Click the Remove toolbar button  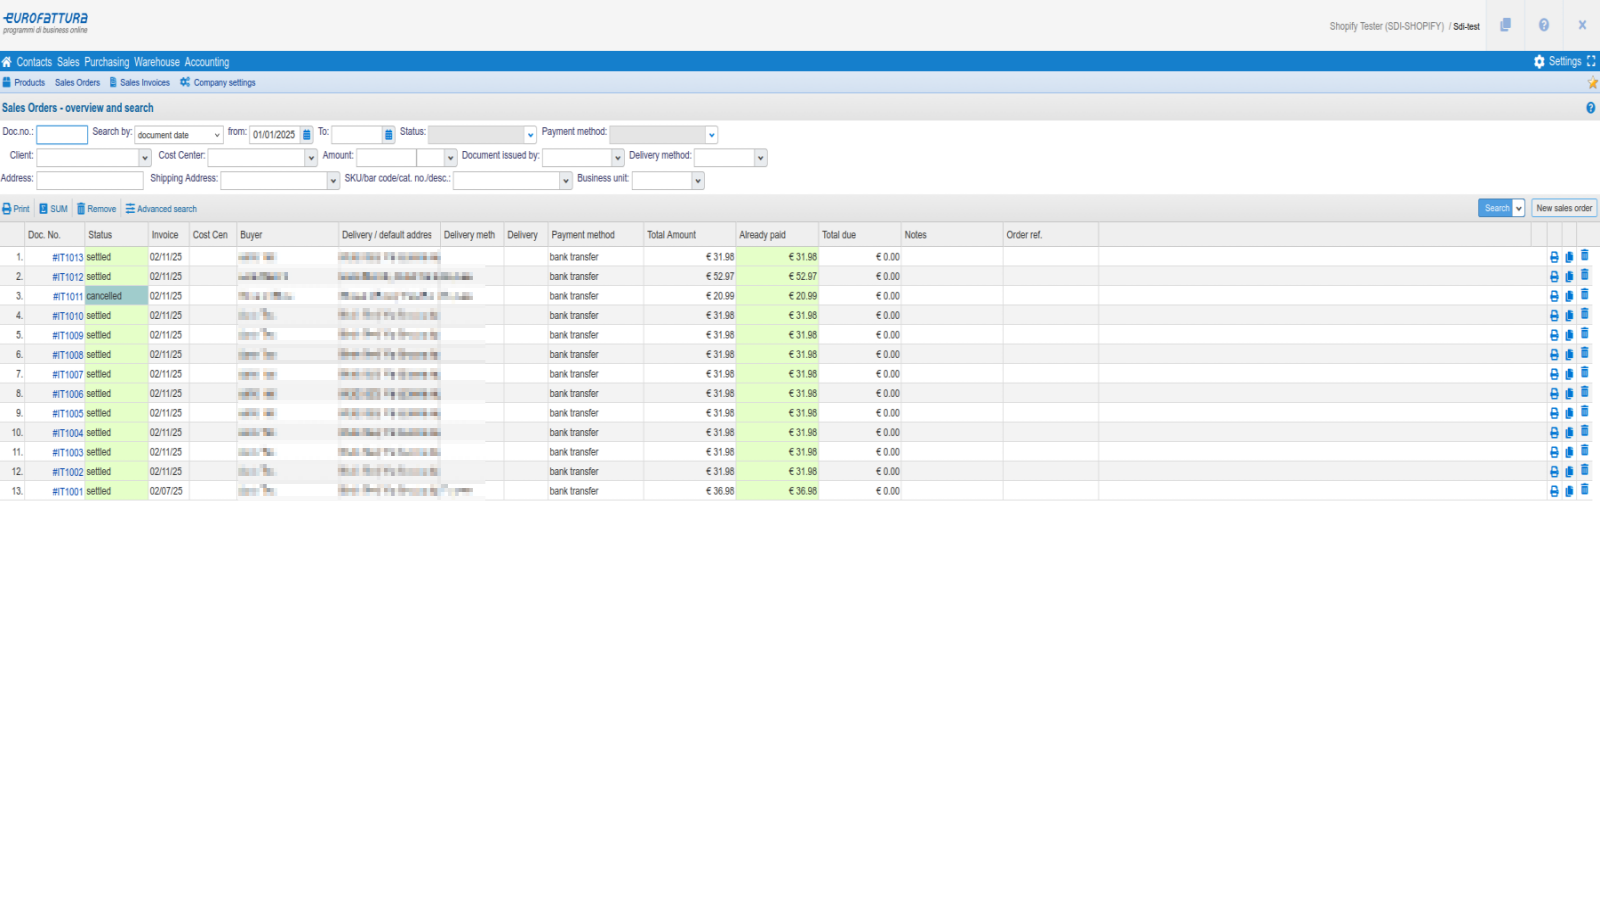tap(97, 209)
